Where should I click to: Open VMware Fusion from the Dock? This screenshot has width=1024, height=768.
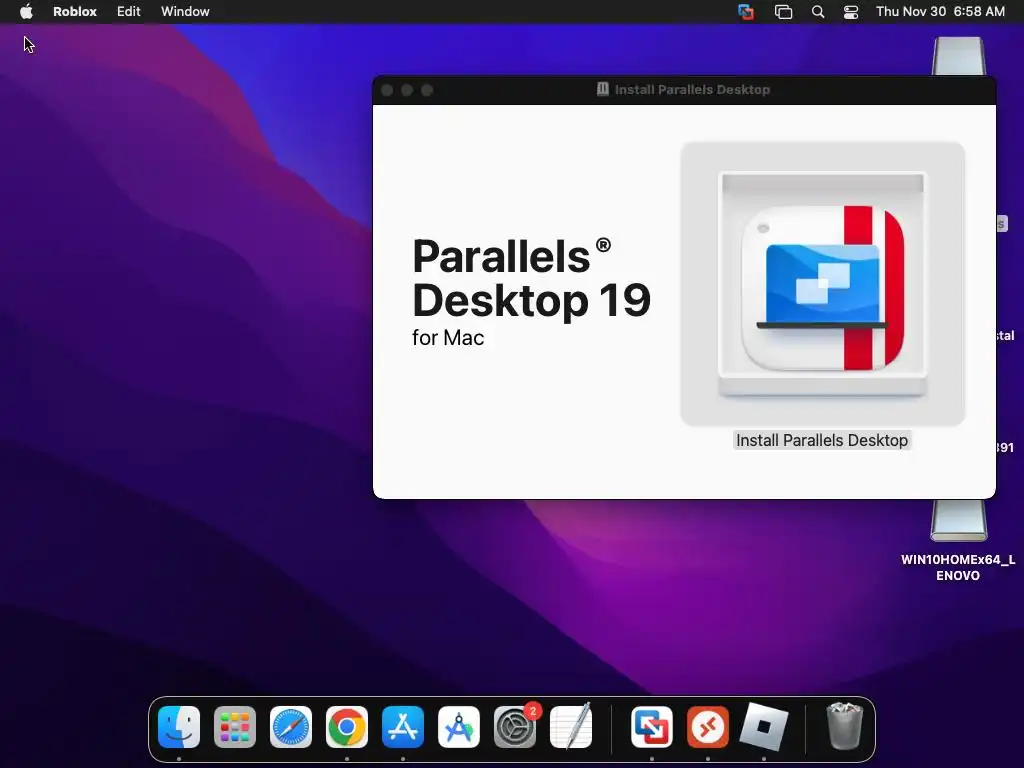pyautogui.click(x=652, y=727)
